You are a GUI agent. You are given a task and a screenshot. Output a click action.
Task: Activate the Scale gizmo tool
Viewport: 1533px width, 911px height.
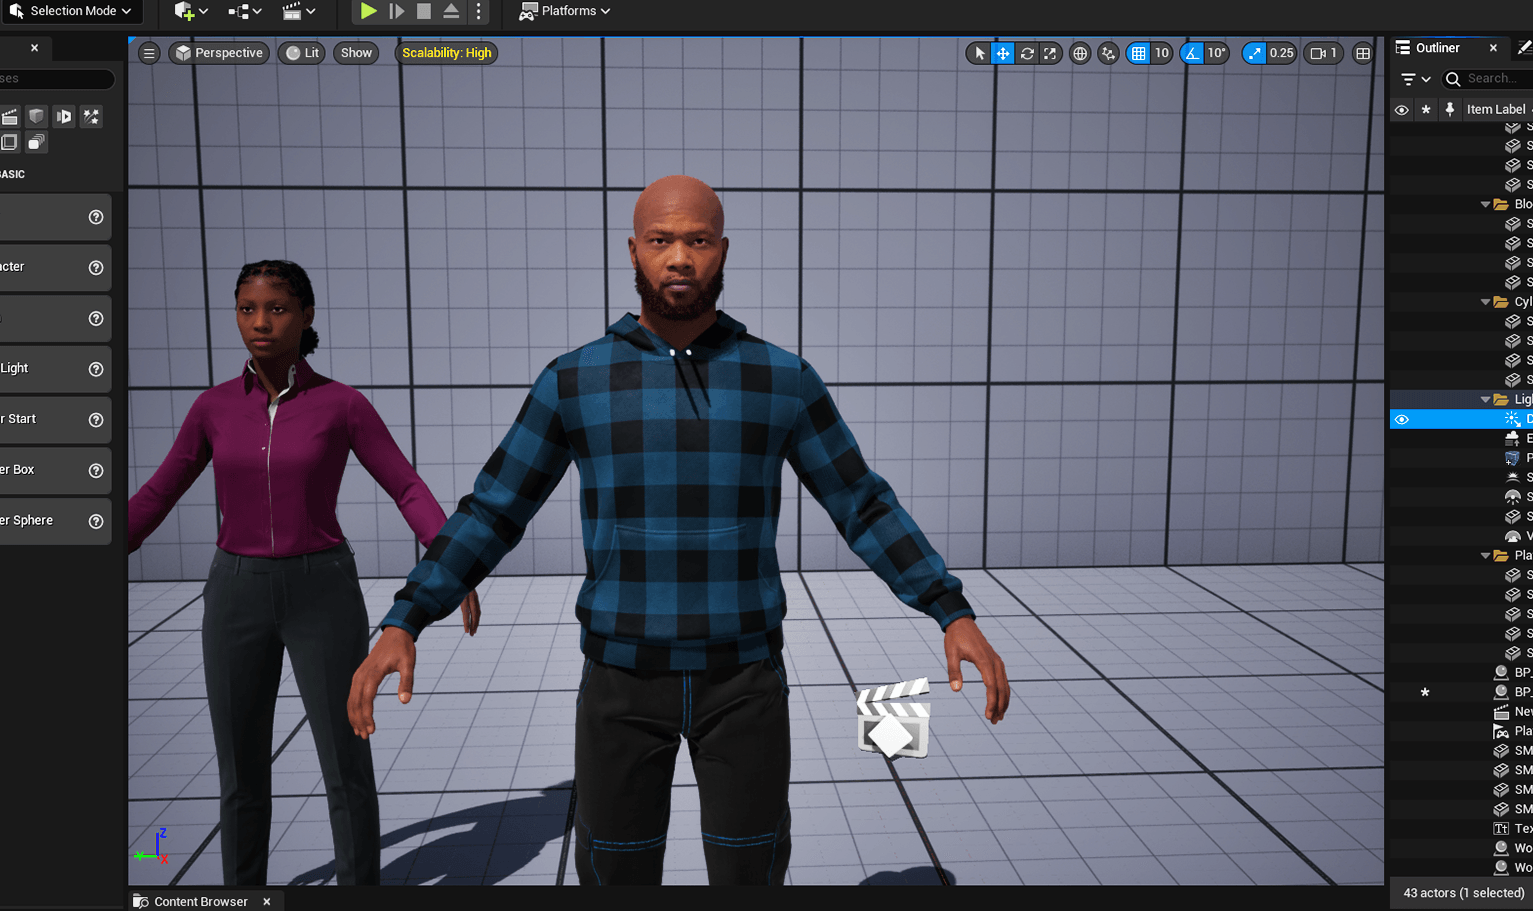[x=1050, y=53]
